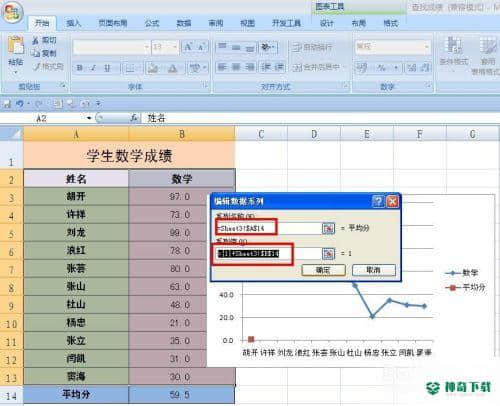Switch to the 公式 ribbon tab
The height and width of the screenshot is (406, 500).
point(152,23)
